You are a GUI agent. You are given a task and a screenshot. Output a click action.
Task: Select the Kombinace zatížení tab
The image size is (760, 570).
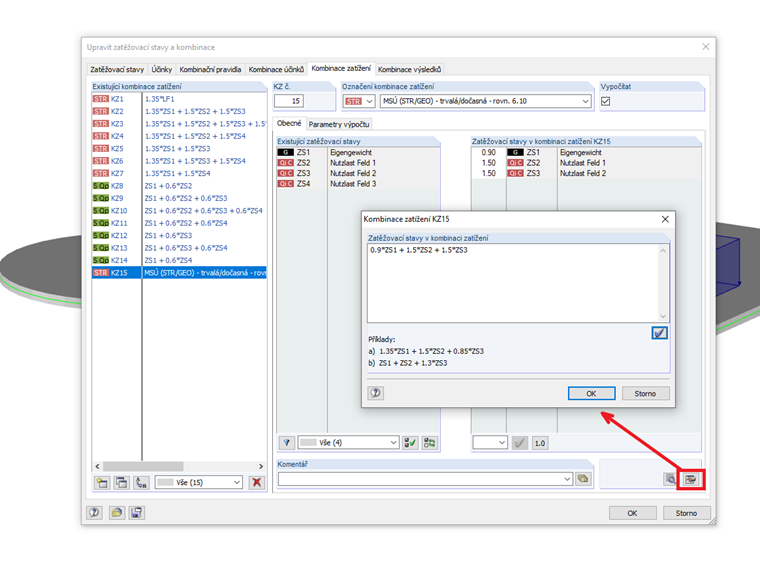(341, 68)
